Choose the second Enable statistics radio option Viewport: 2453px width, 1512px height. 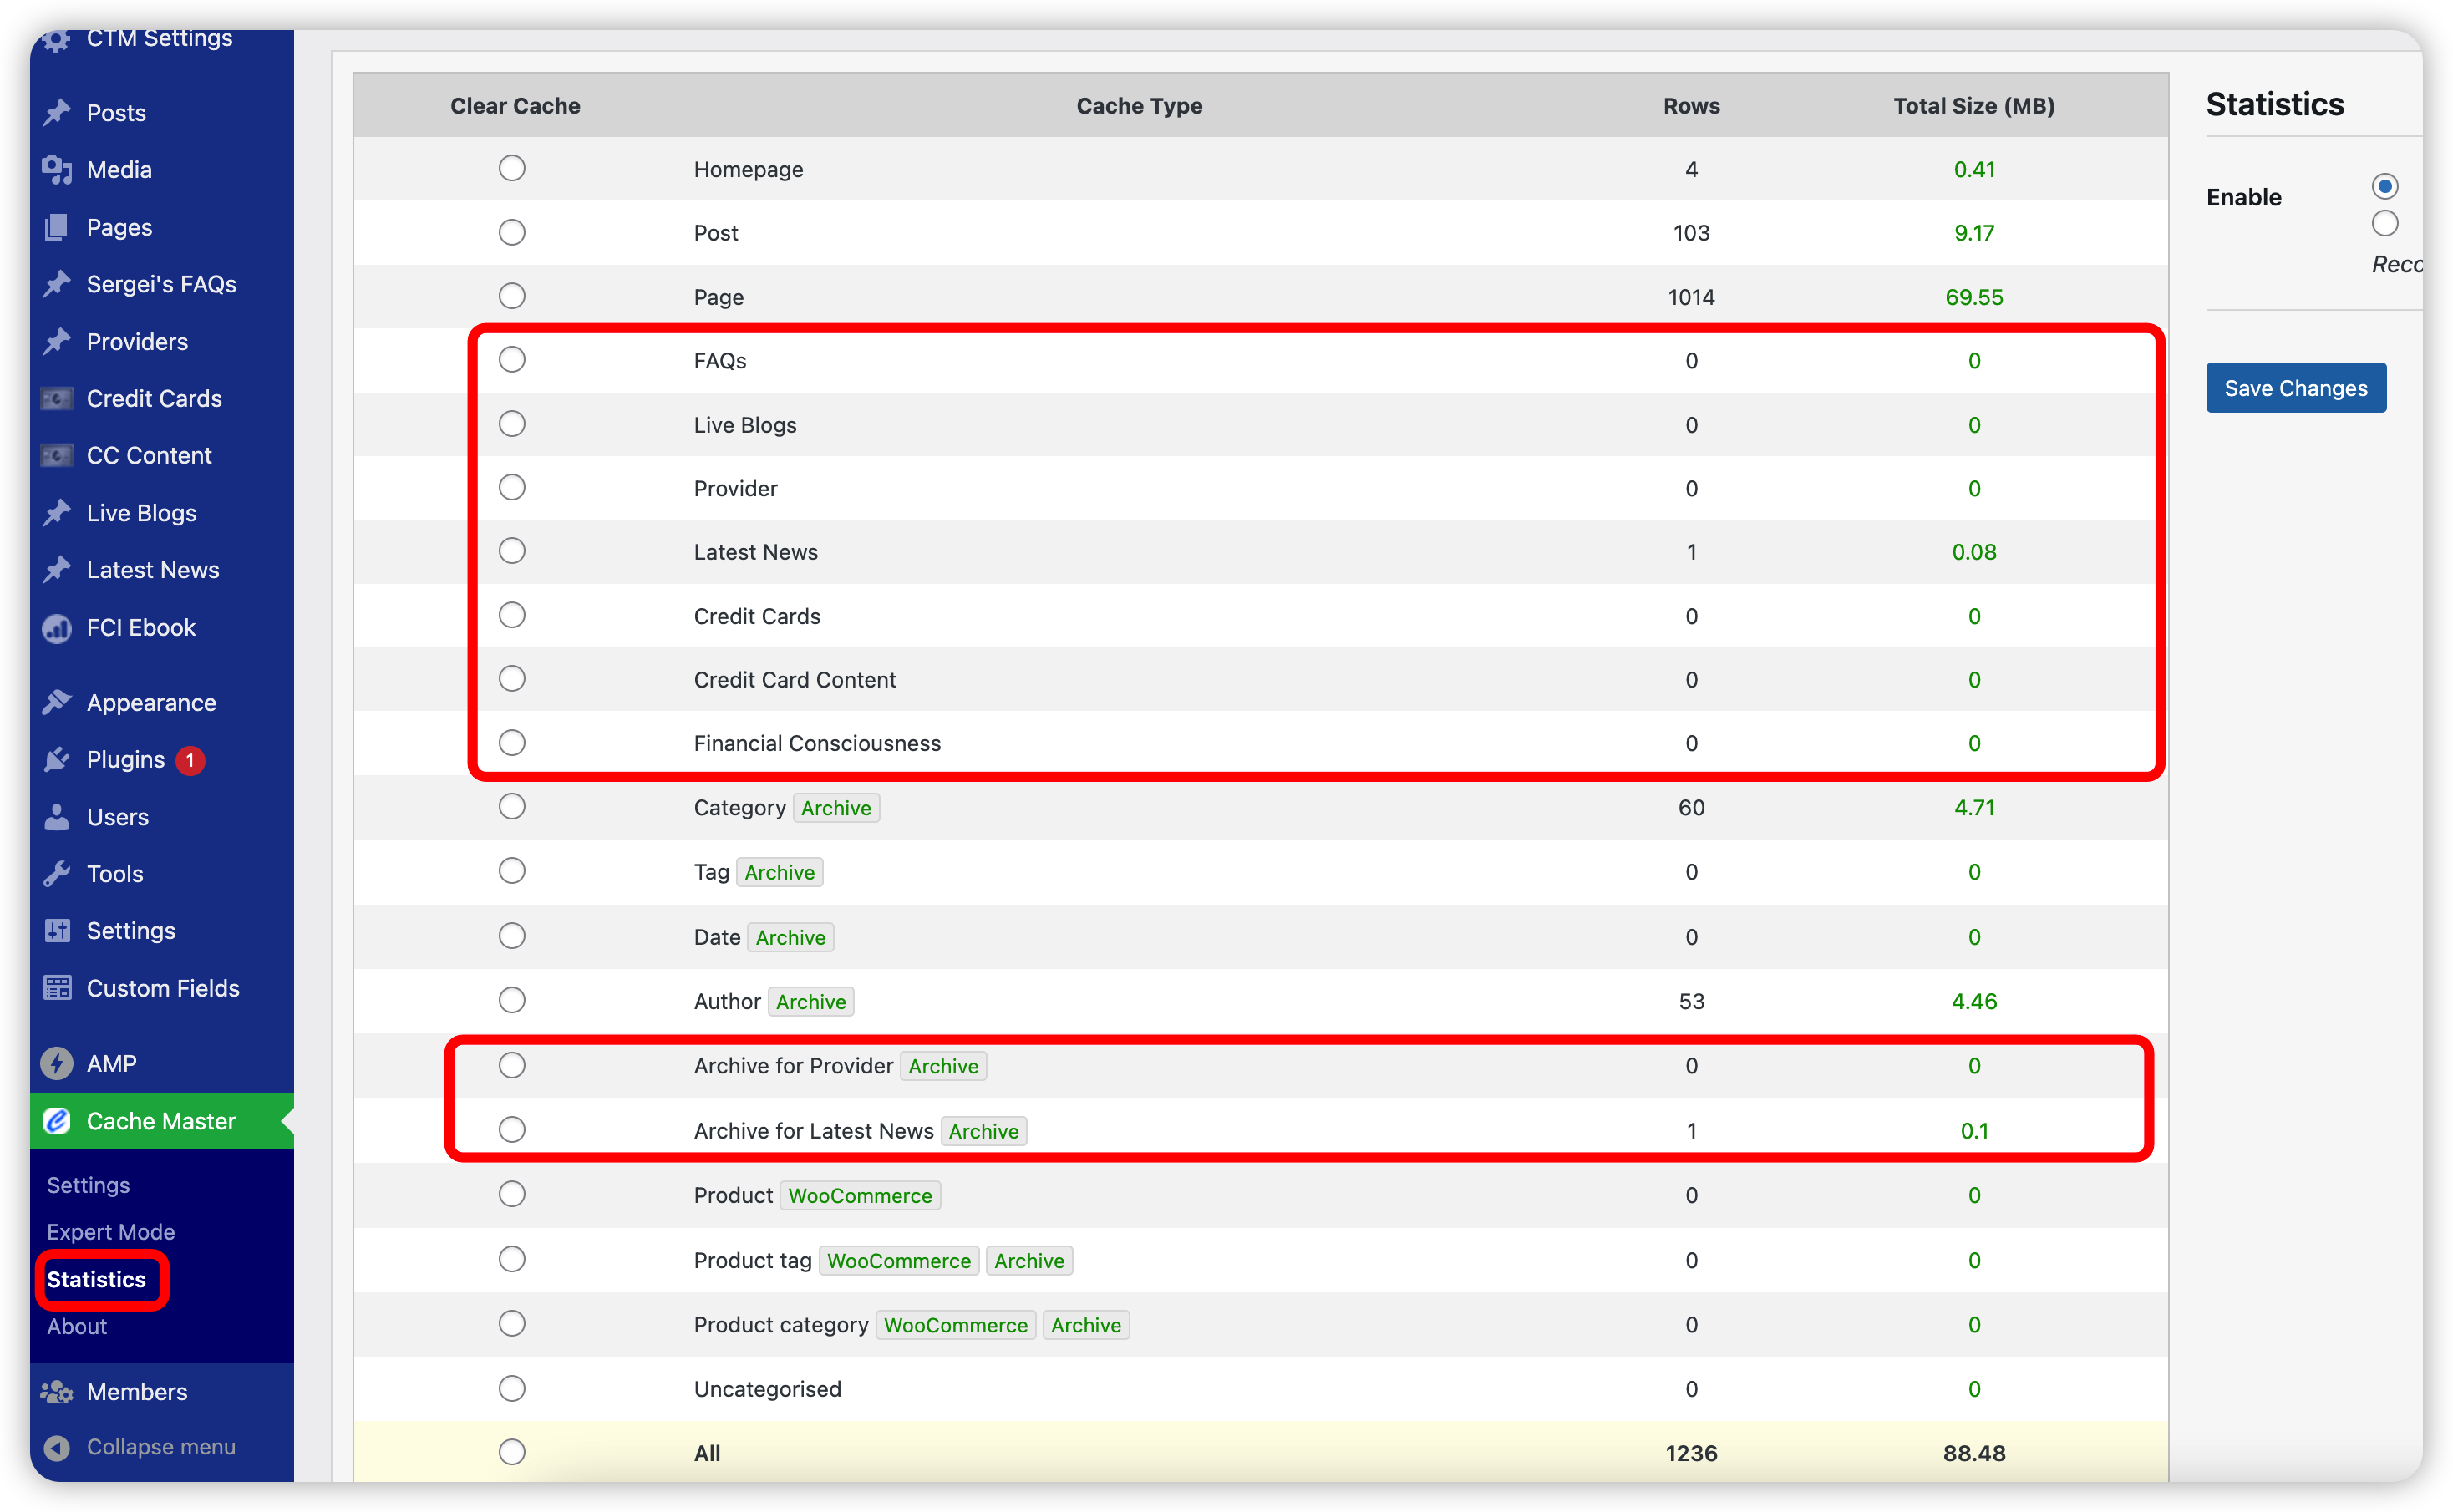(x=2385, y=223)
